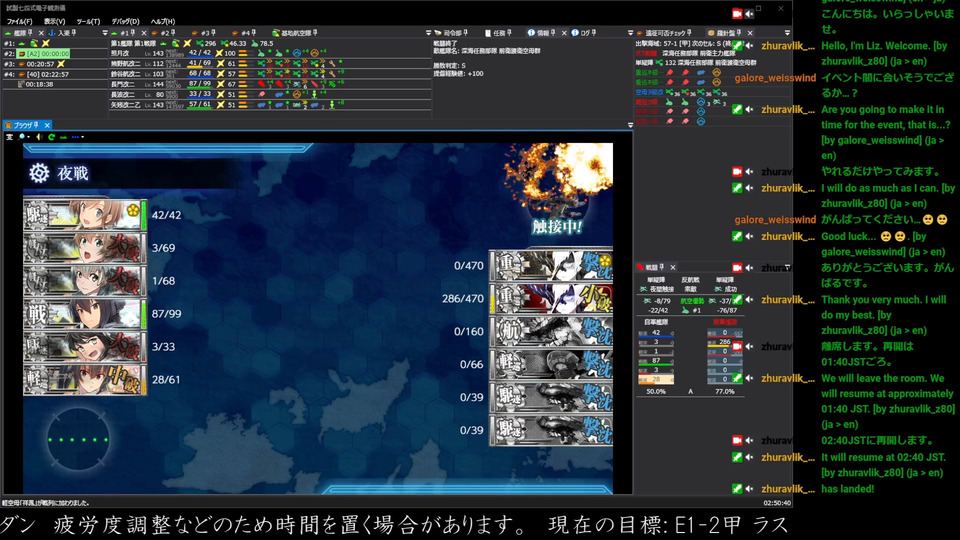Click the red camera icon beside やれるだけやってみます
Screen dimensions: 960x540
pyautogui.click(x=737, y=172)
